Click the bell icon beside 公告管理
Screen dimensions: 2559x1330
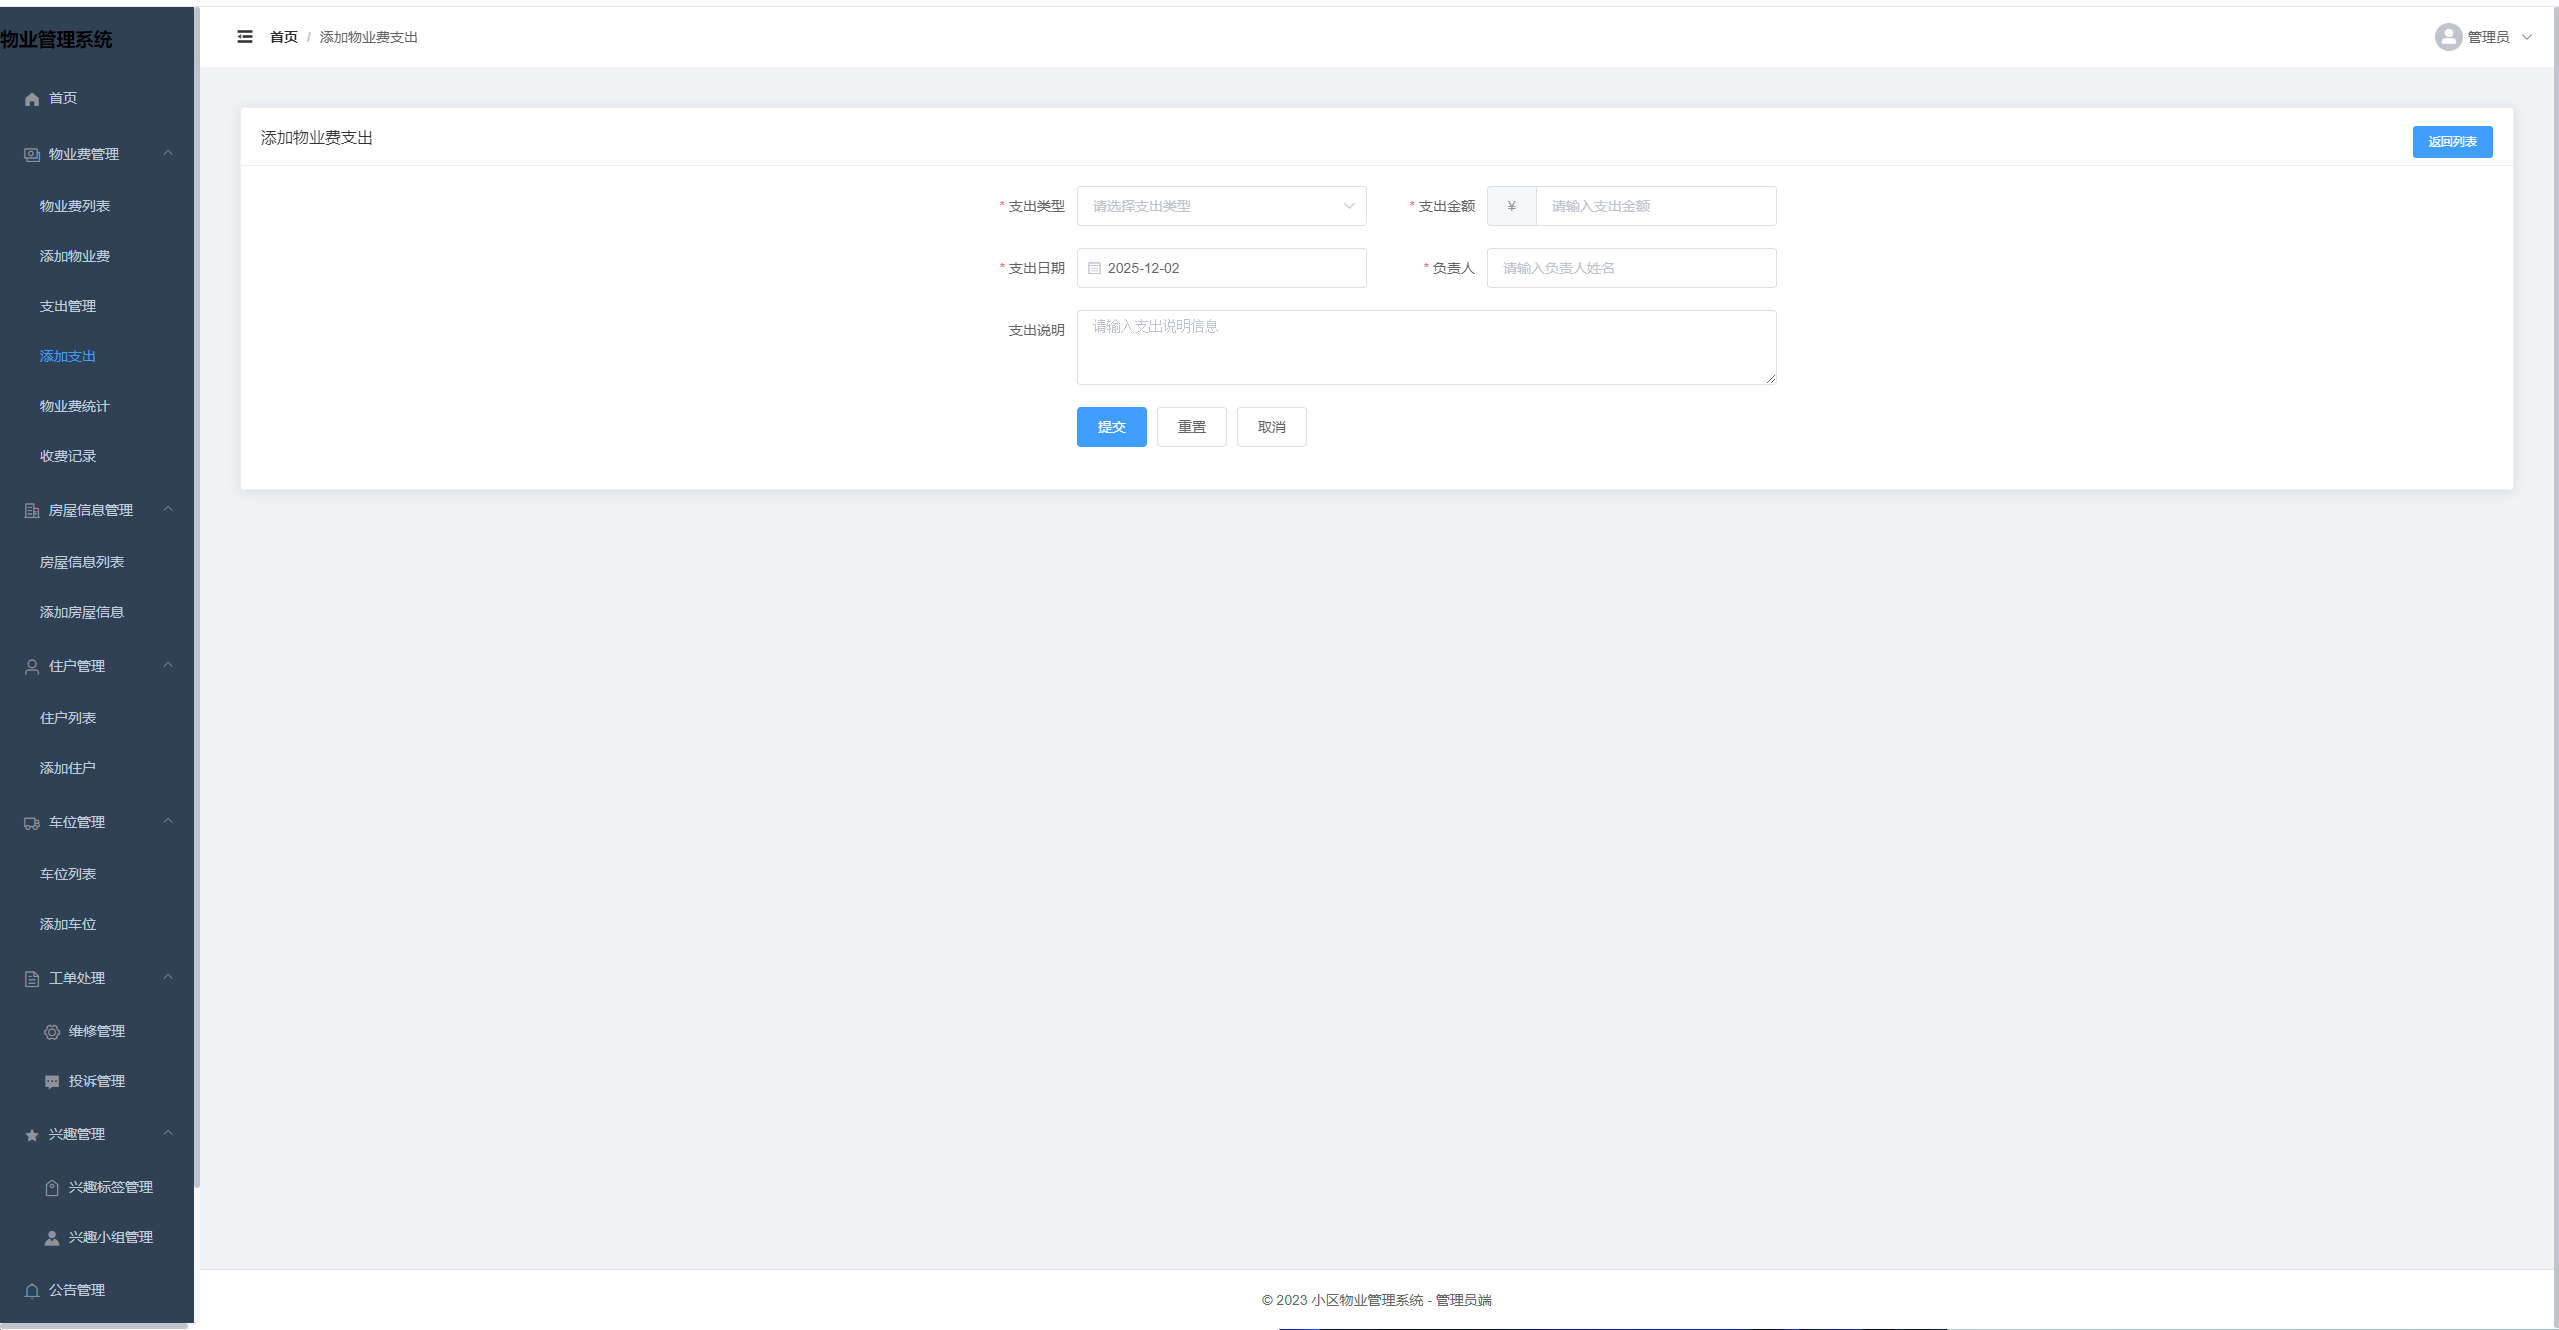coord(32,1291)
